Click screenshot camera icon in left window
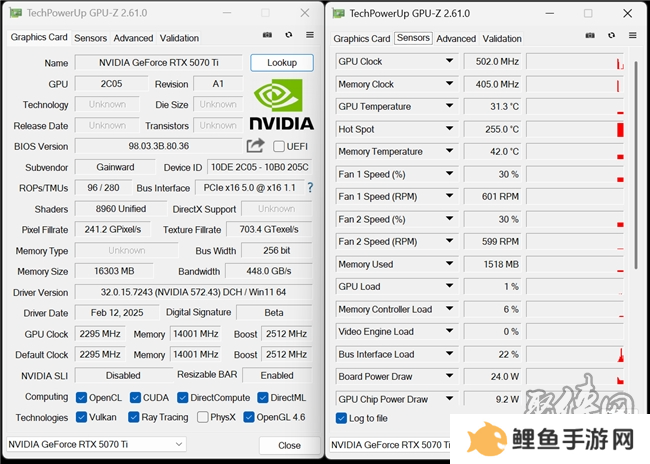The height and width of the screenshot is (464, 650). (267, 35)
